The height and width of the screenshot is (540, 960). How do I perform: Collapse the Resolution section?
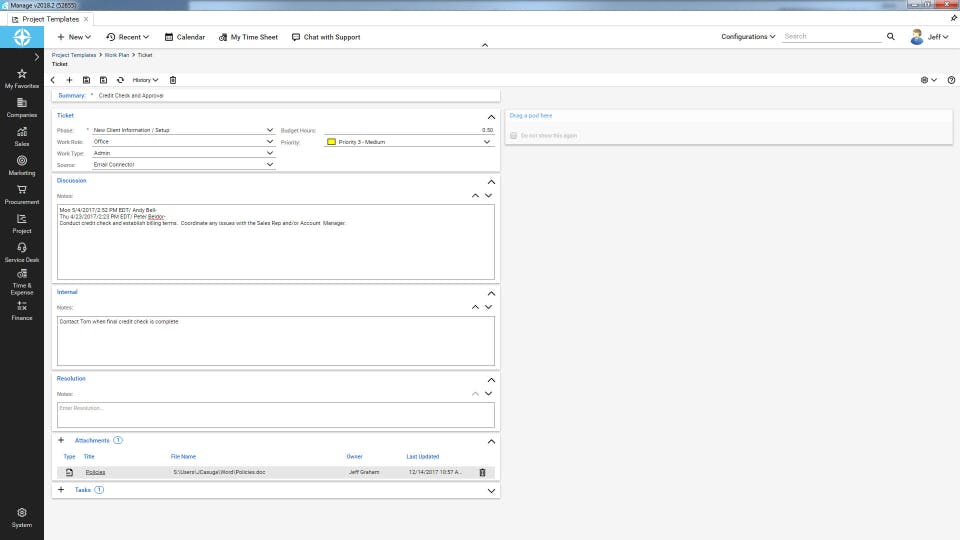(491, 380)
